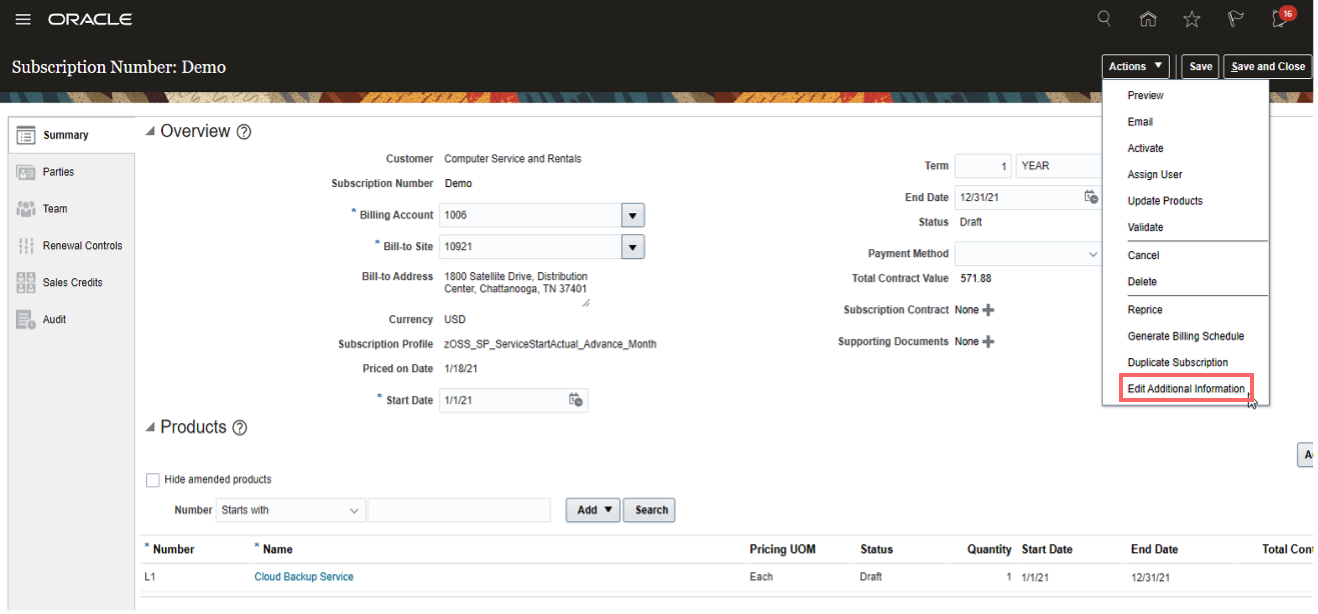The width and height of the screenshot is (1318, 614).
Task: Expand the Billing Account dropdown arrow
Action: [632, 215]
